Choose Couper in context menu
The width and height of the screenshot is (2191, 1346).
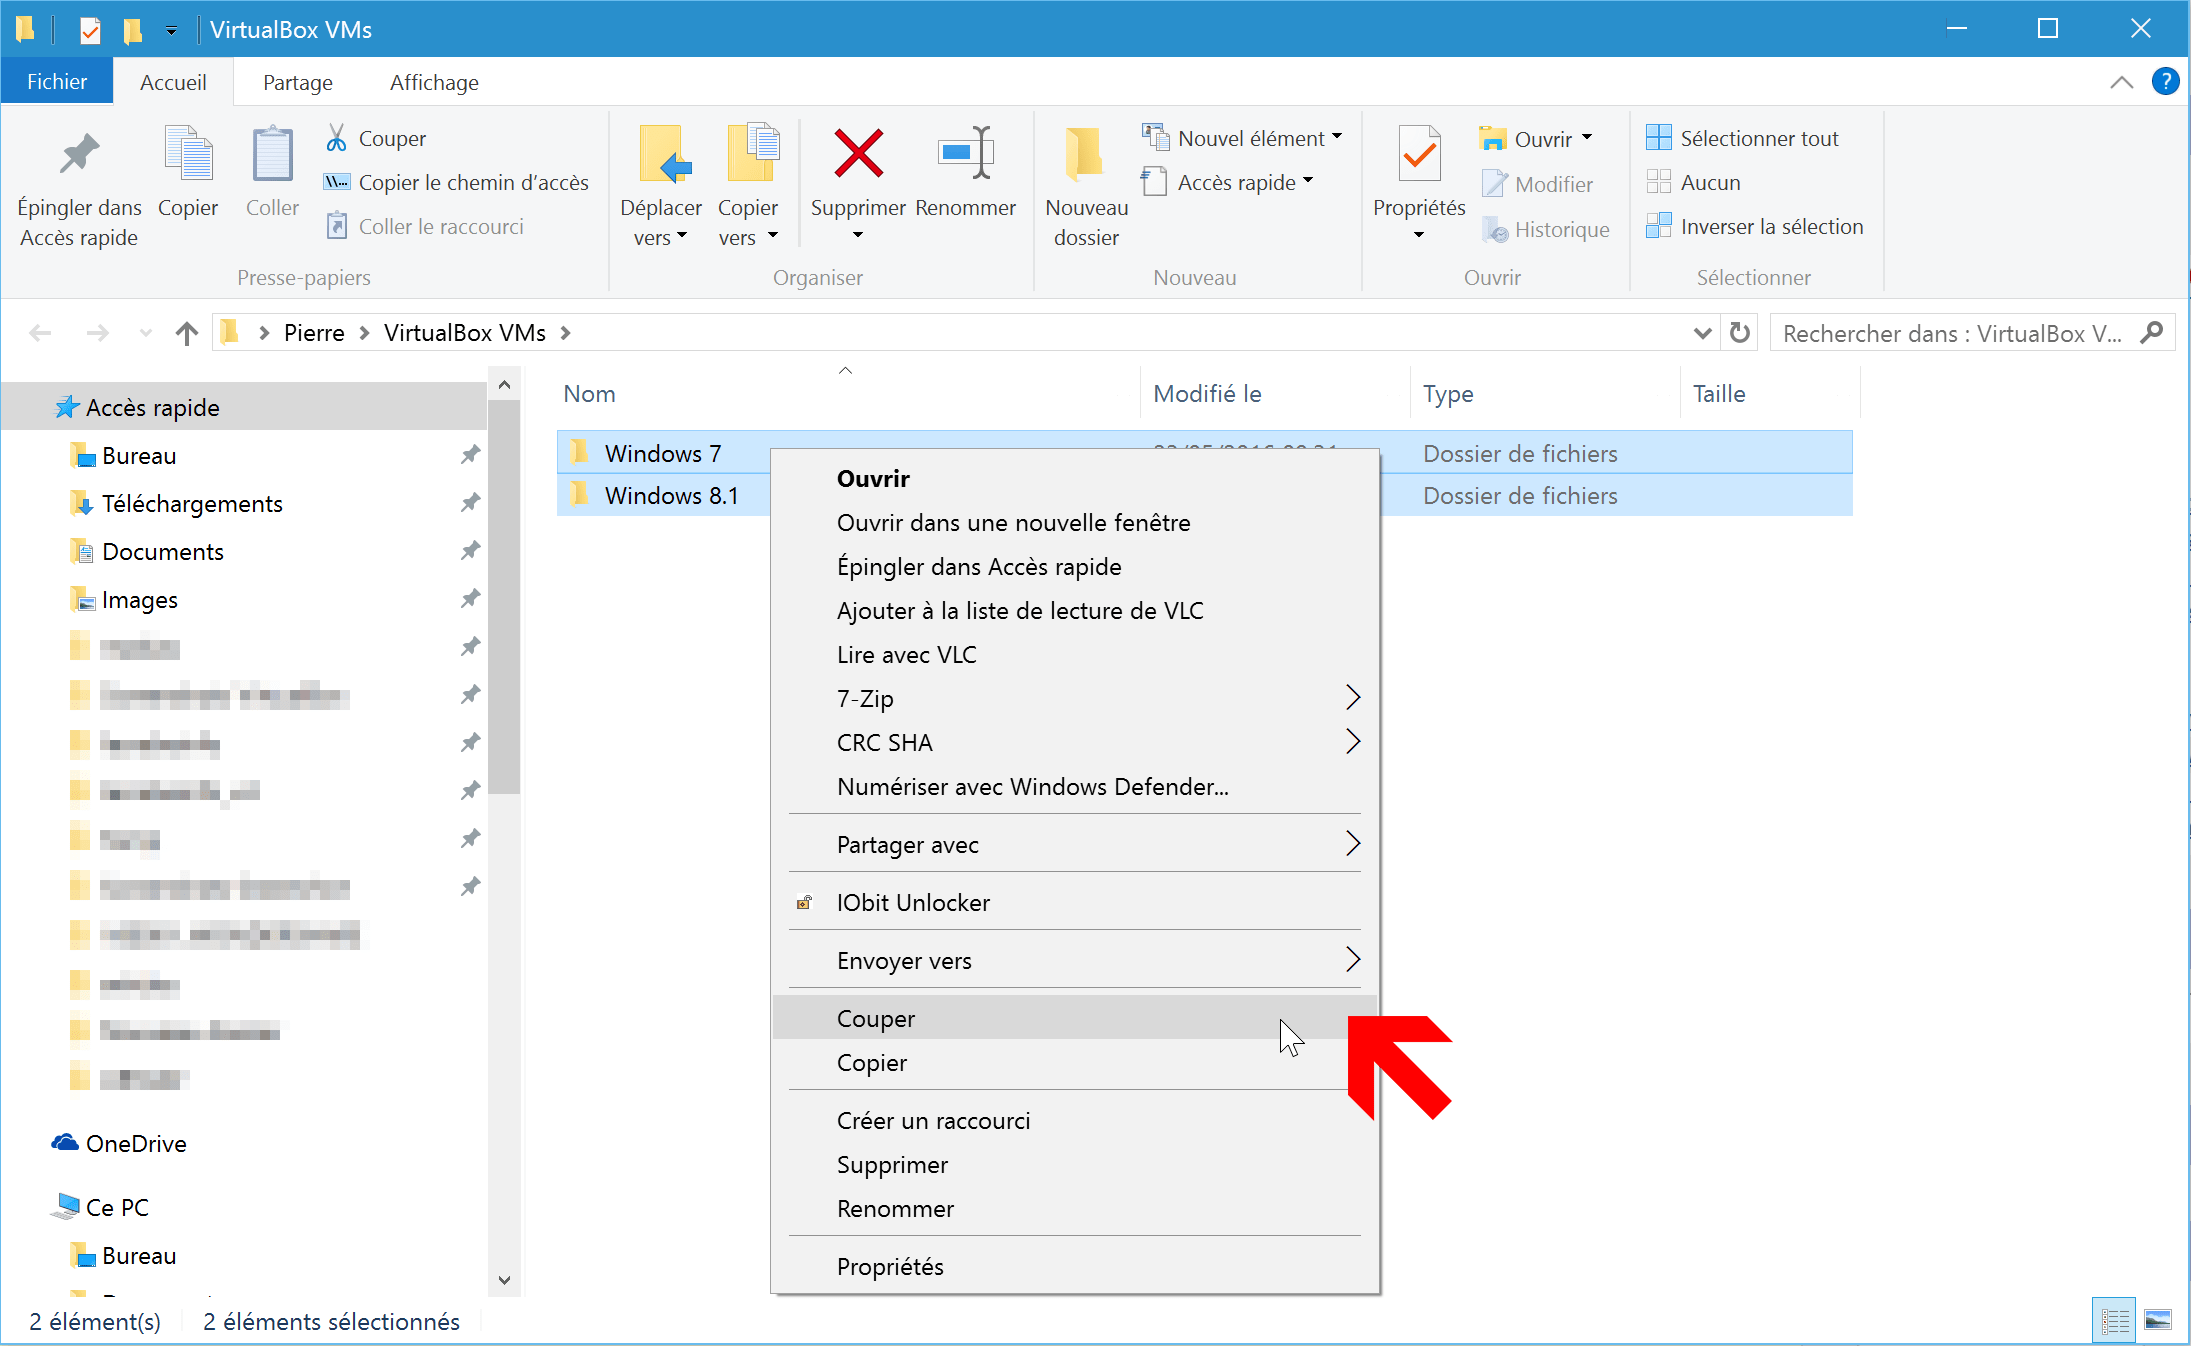1075,1018
